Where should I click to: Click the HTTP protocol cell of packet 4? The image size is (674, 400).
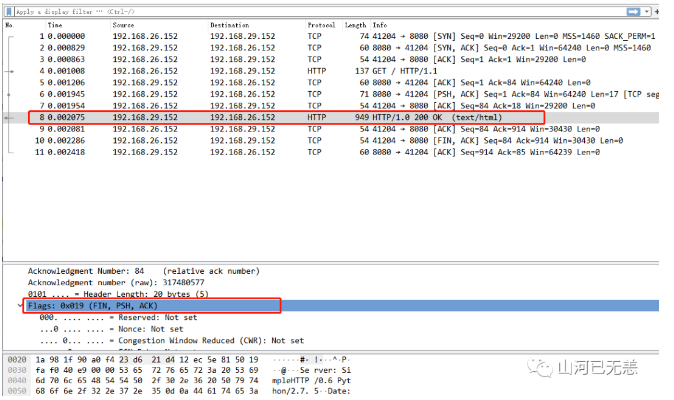317,71
